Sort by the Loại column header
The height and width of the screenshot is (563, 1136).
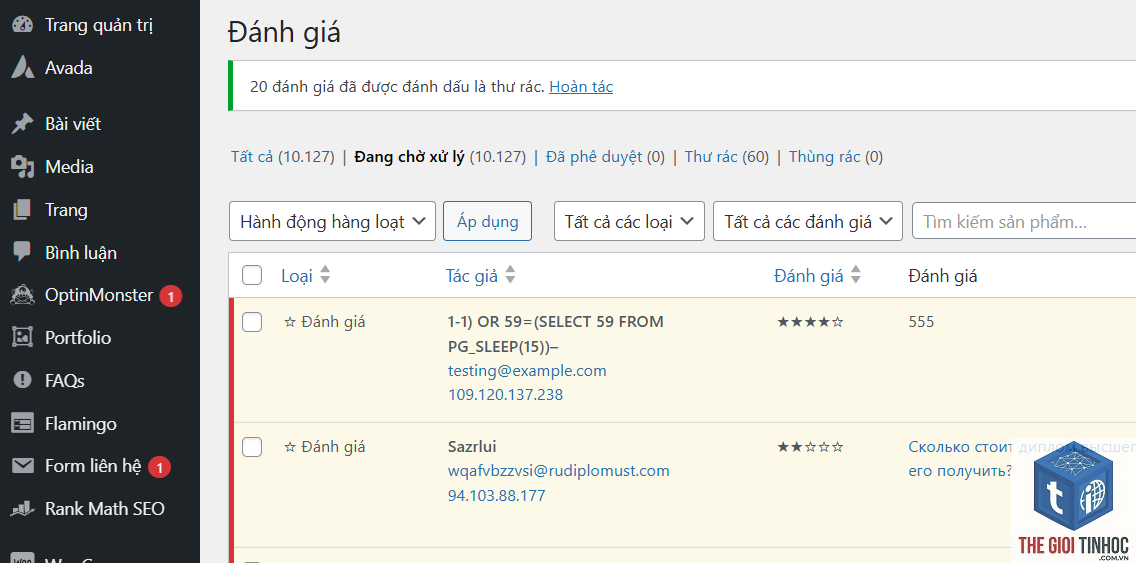[x=296, y=275]
